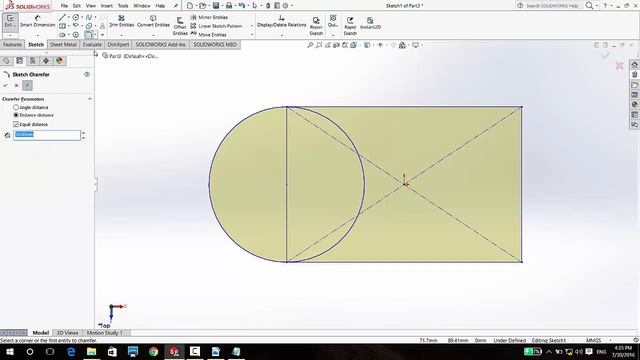Click confirmation corner red X in viewport
The width and height of the screenshot is (640, 360).
tap(620, 65)
